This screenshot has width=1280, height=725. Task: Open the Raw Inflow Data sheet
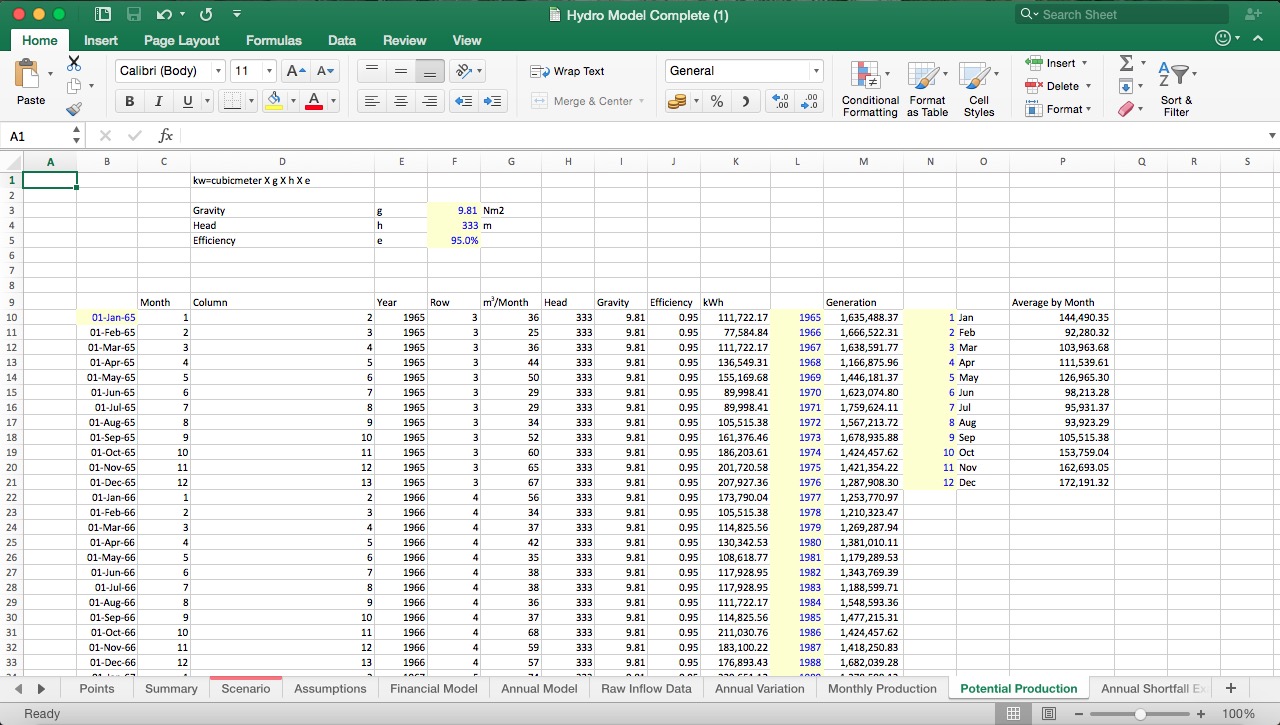point(646,688)
